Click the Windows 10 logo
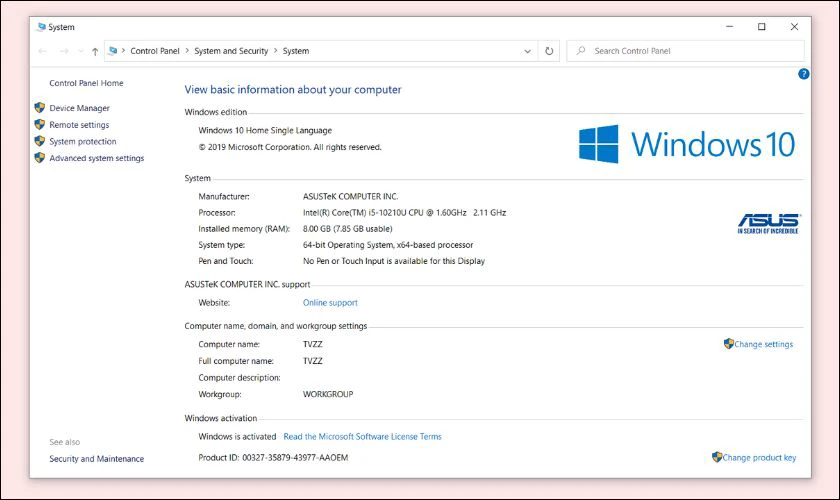Screen dimensions: 840x500 (687, 144)
